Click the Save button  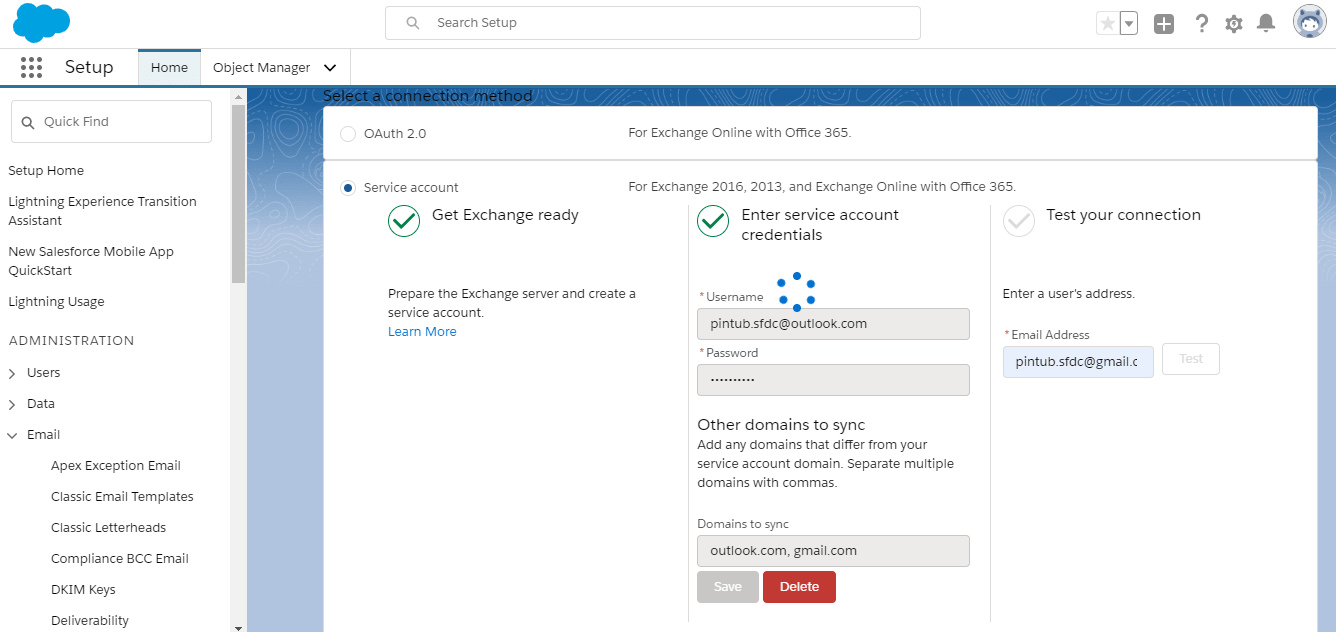pos(728,587)
